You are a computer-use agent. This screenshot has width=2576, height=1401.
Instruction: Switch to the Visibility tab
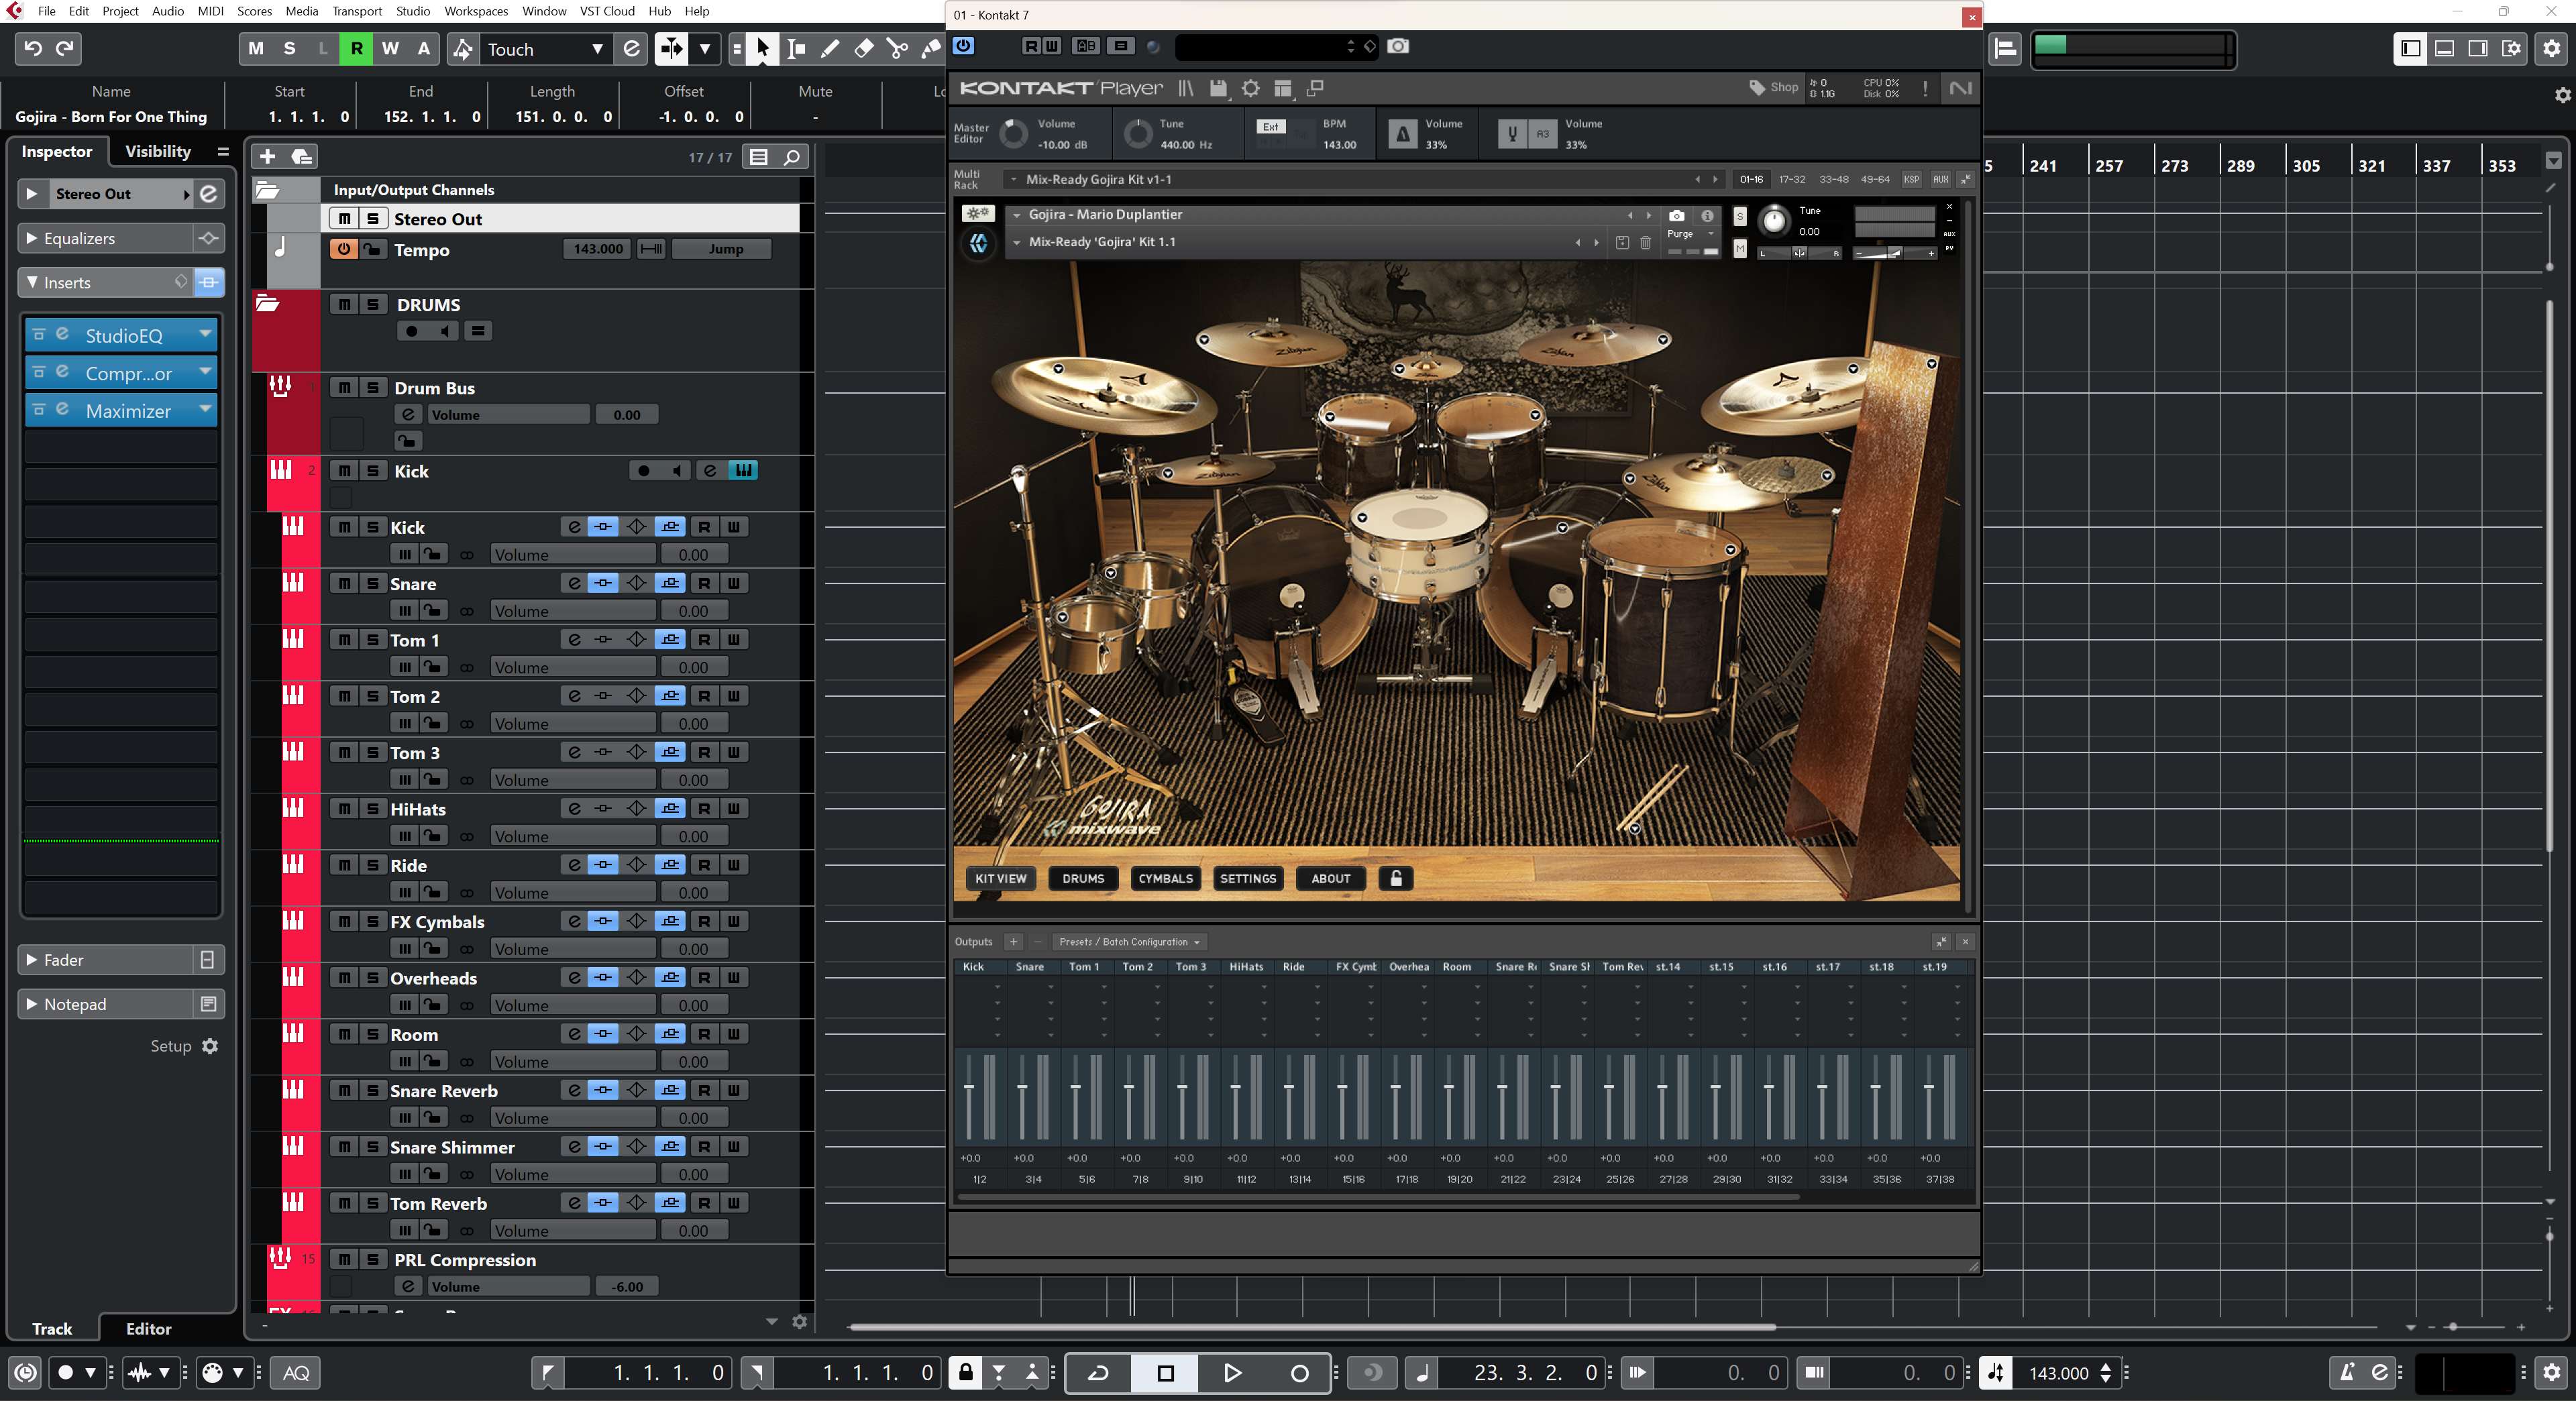tap(157, 151)
